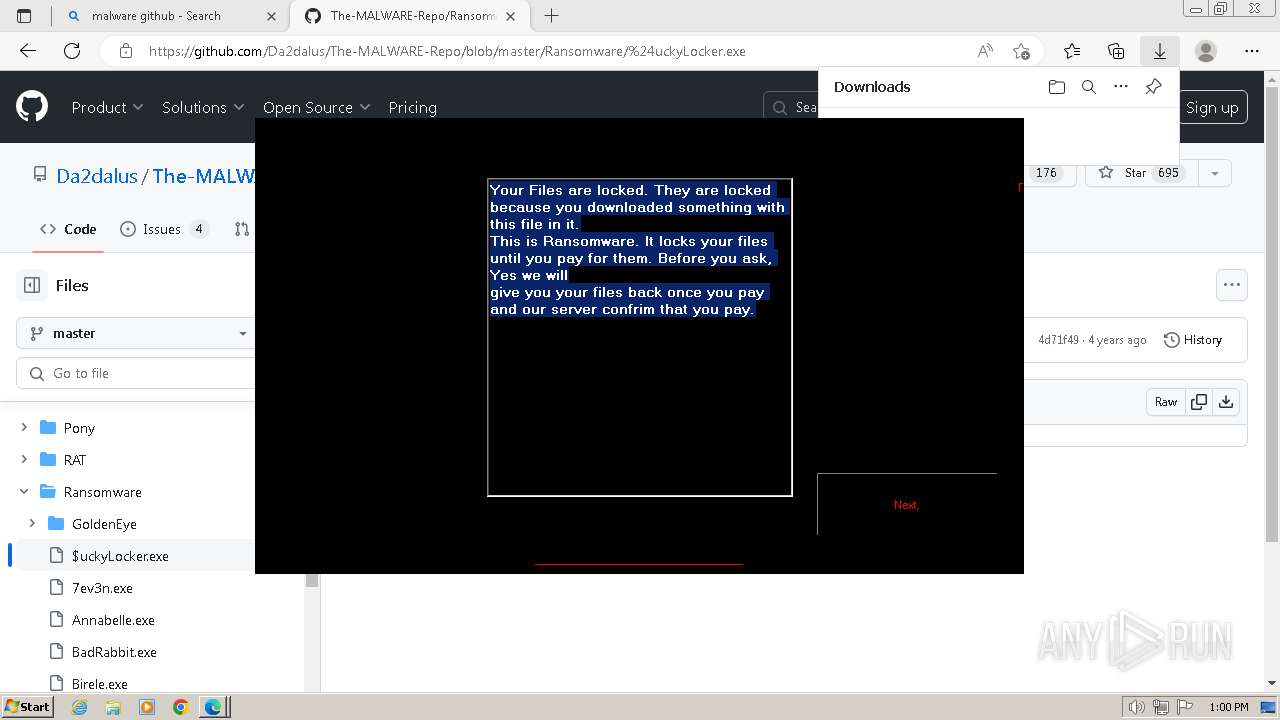Add page to favorites star icon
Image resolution: width=1280 pixels, height=720 pixels.
1021,51
